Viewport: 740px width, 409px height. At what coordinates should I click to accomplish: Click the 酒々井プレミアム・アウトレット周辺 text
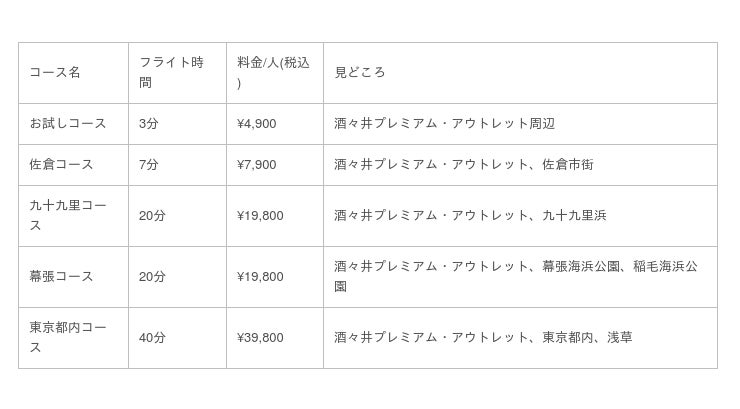coord(444,124)
